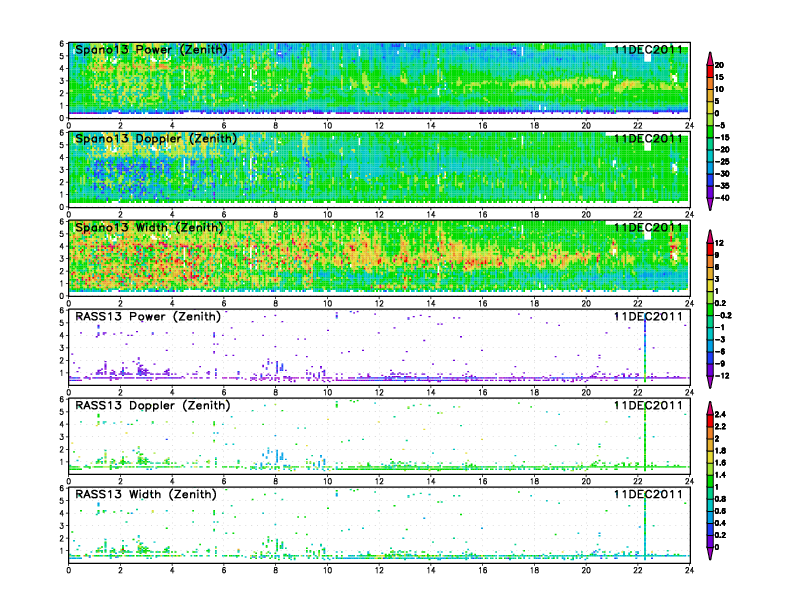Image resolution: width=792 pixels, height=612 pixels.
Task: Click the 11DEC2011 date in RASS13 Width panel
Action: pos(648,494)
